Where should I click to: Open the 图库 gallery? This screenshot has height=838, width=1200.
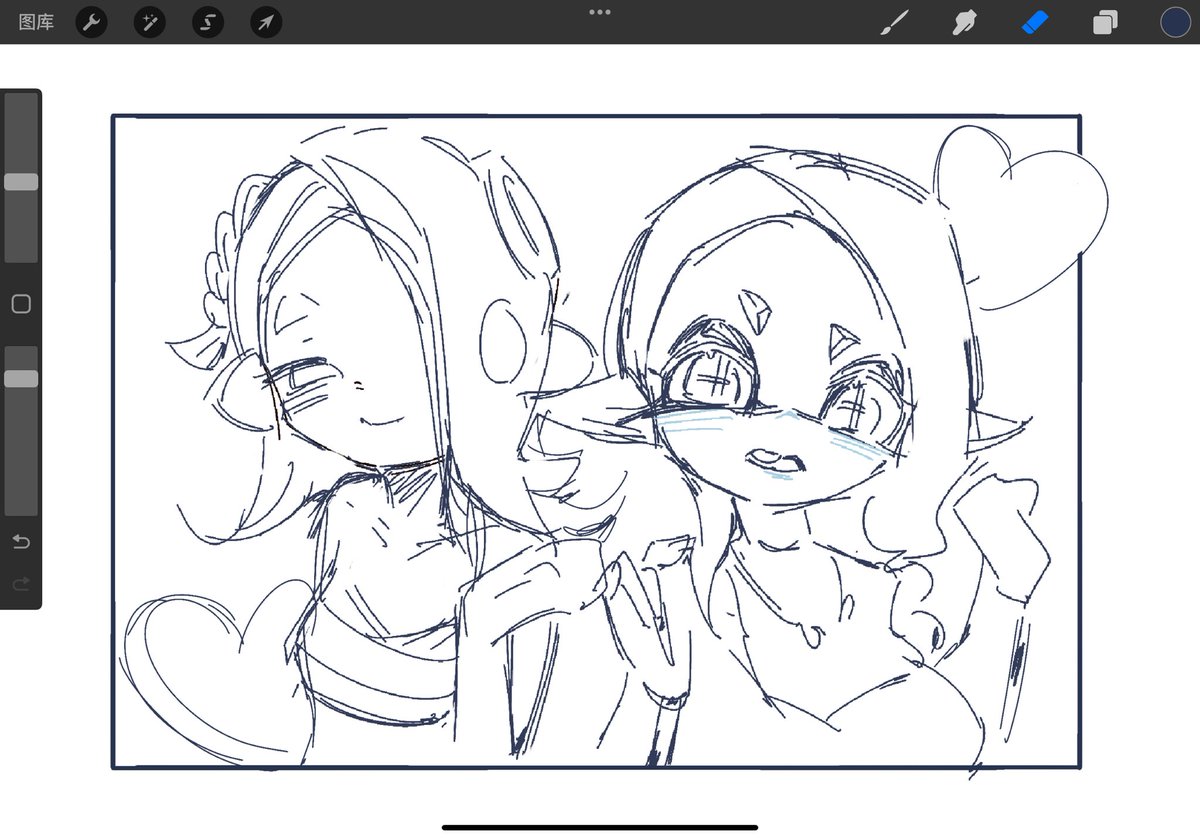pos(36,22)
